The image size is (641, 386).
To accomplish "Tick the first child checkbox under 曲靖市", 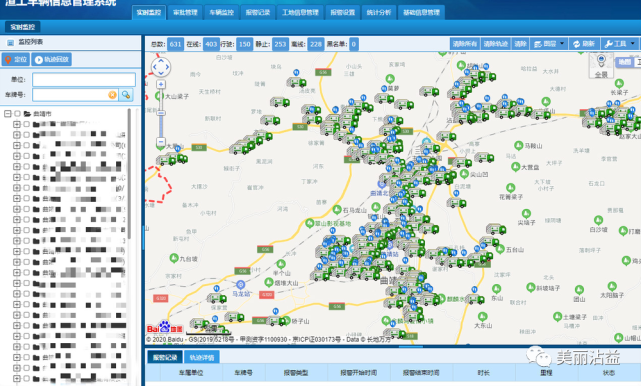I will pos(27,124).
